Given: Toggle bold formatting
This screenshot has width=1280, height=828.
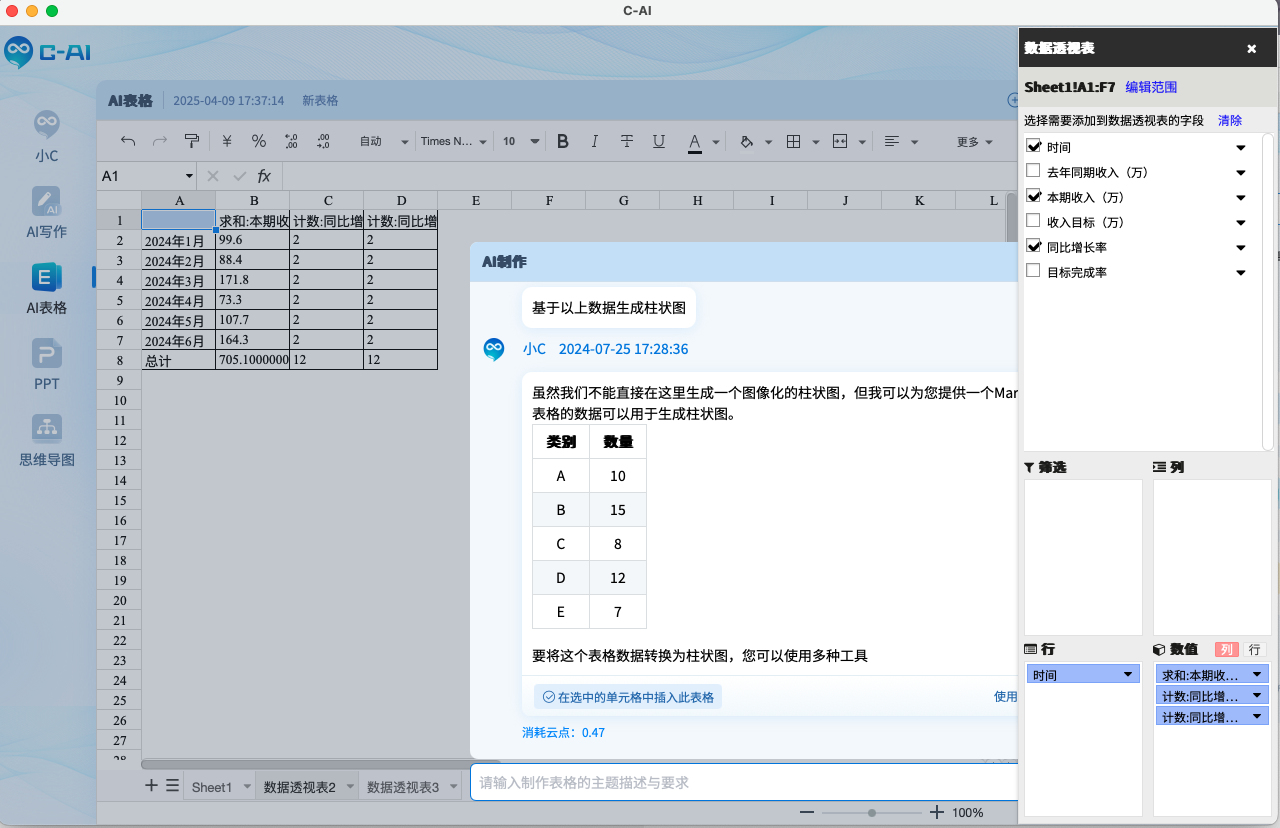Looking at the screenshot, I should (563, 141).
